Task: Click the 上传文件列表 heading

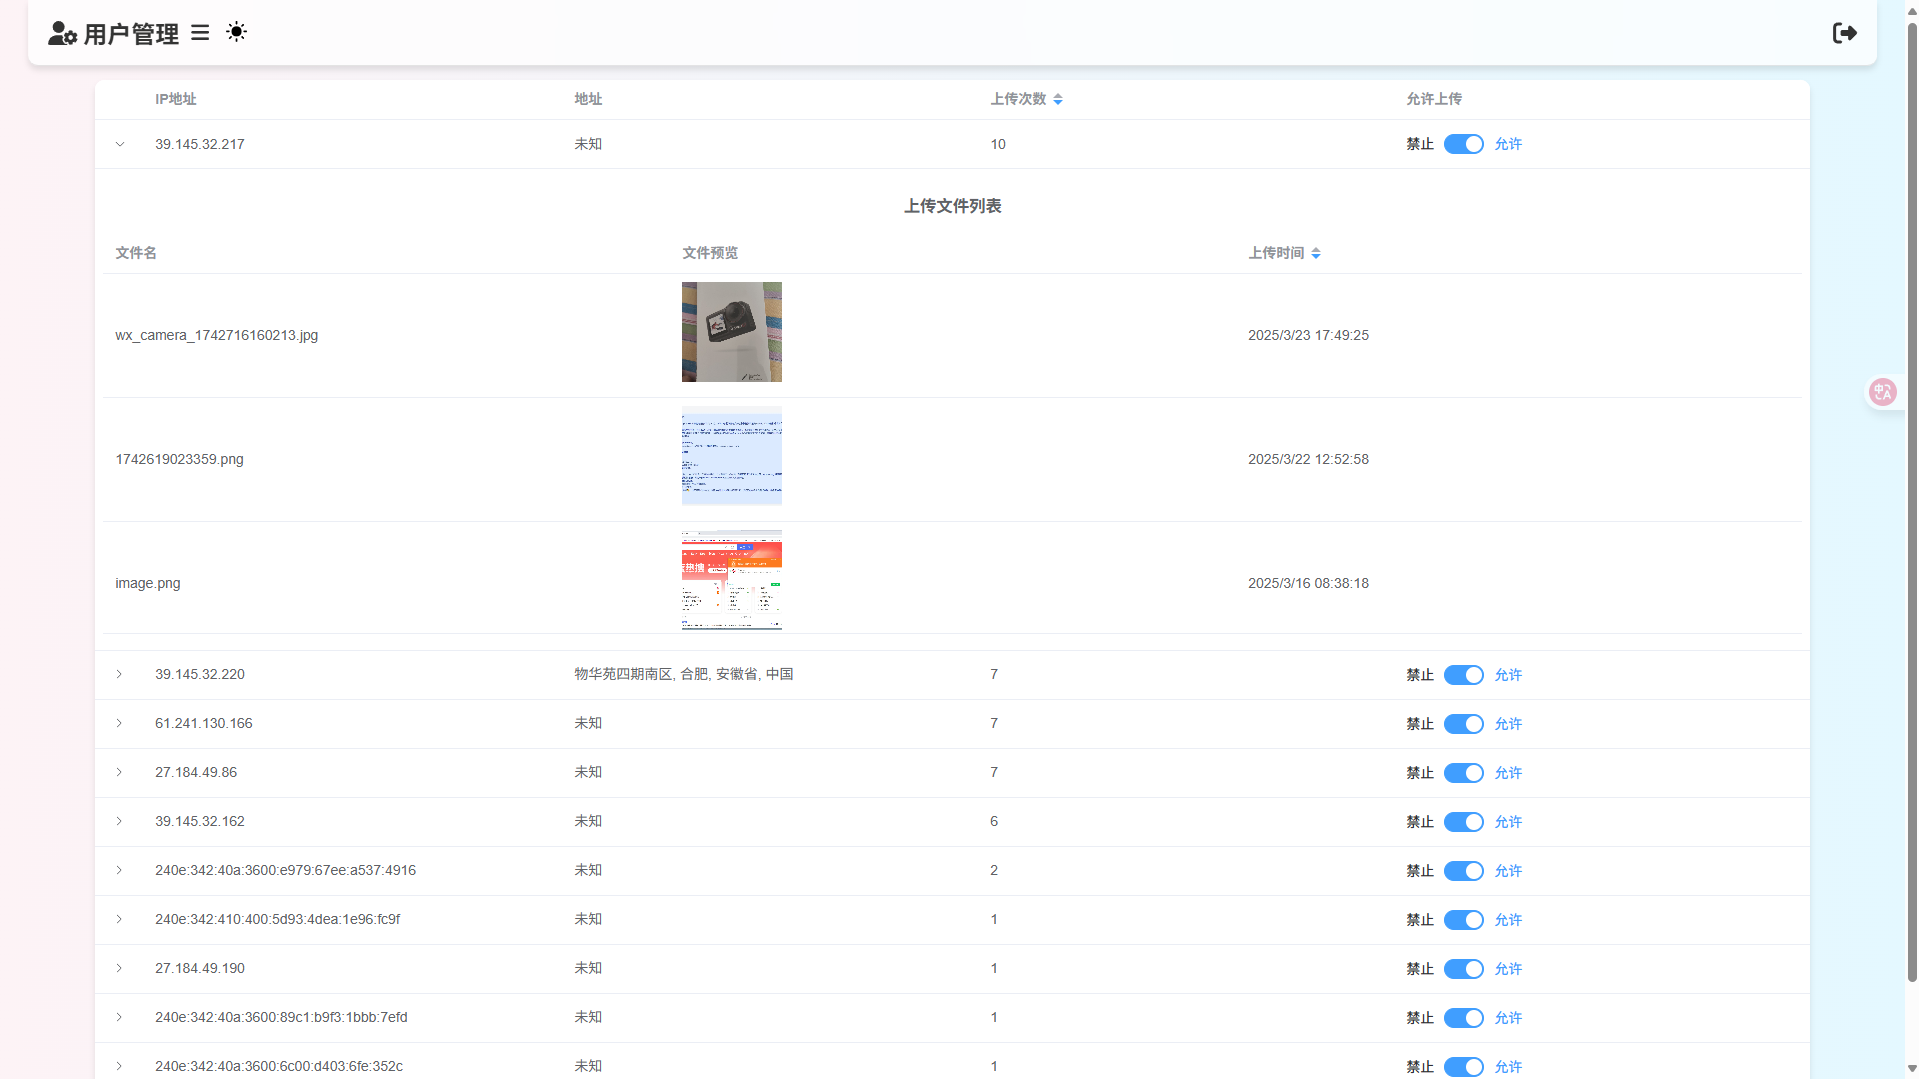Action: point(953,206)
